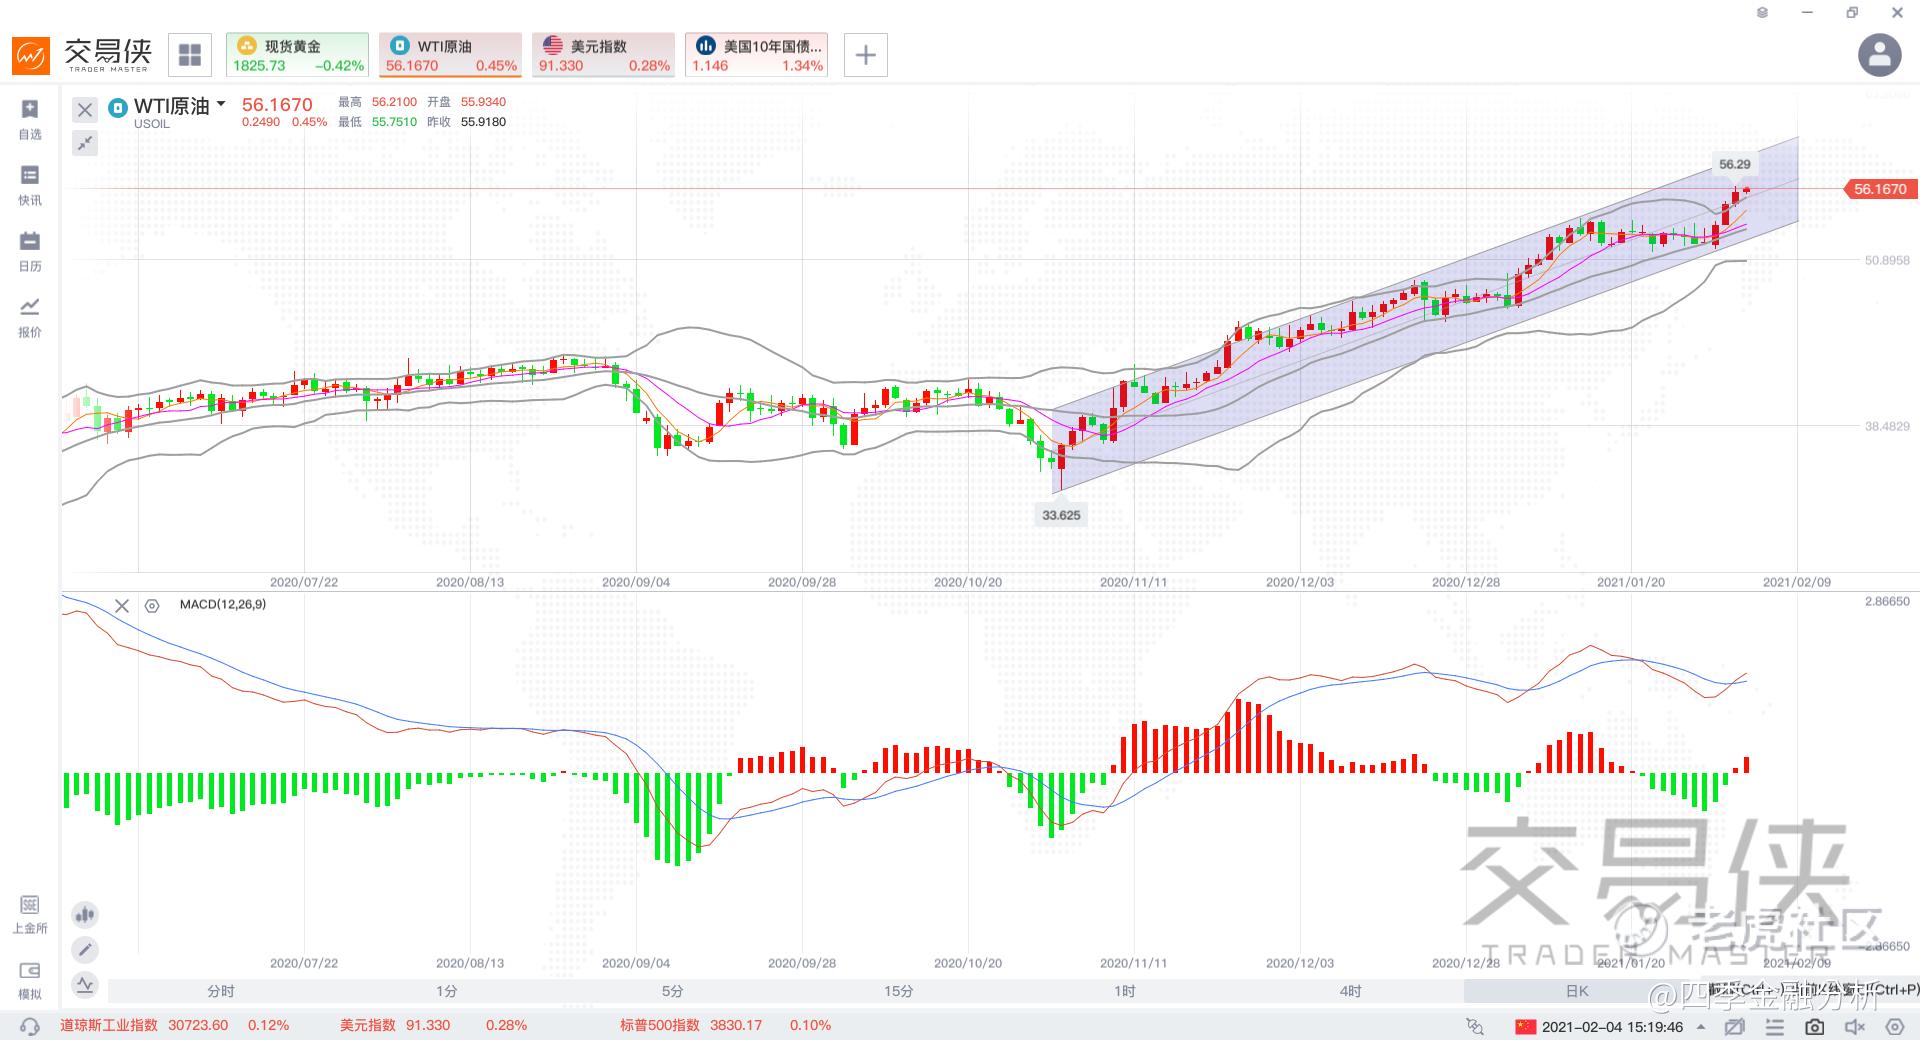
Task: Click the 美元指数 ticker in status bar
Action: (433, 1025)
